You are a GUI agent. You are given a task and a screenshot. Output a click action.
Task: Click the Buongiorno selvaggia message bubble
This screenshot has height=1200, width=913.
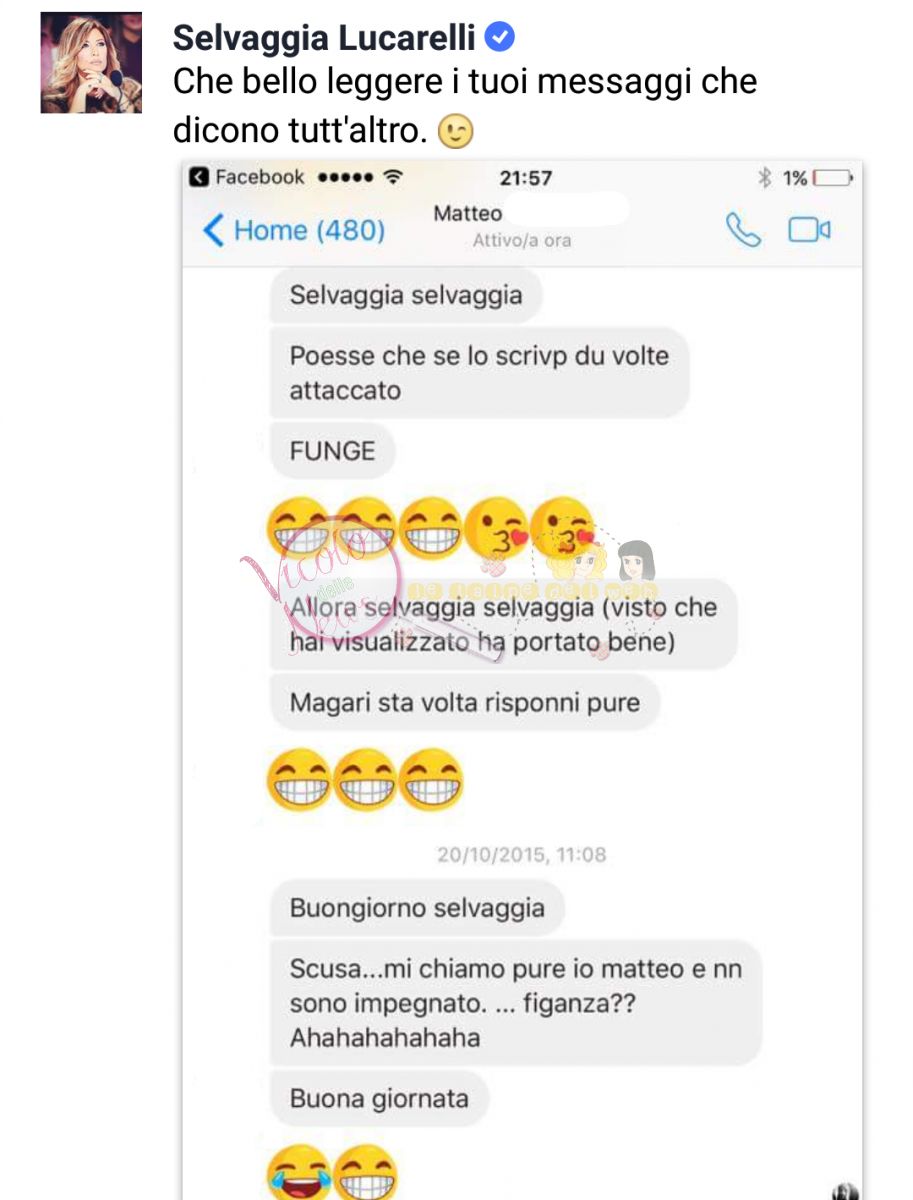(x=417, y=909)
